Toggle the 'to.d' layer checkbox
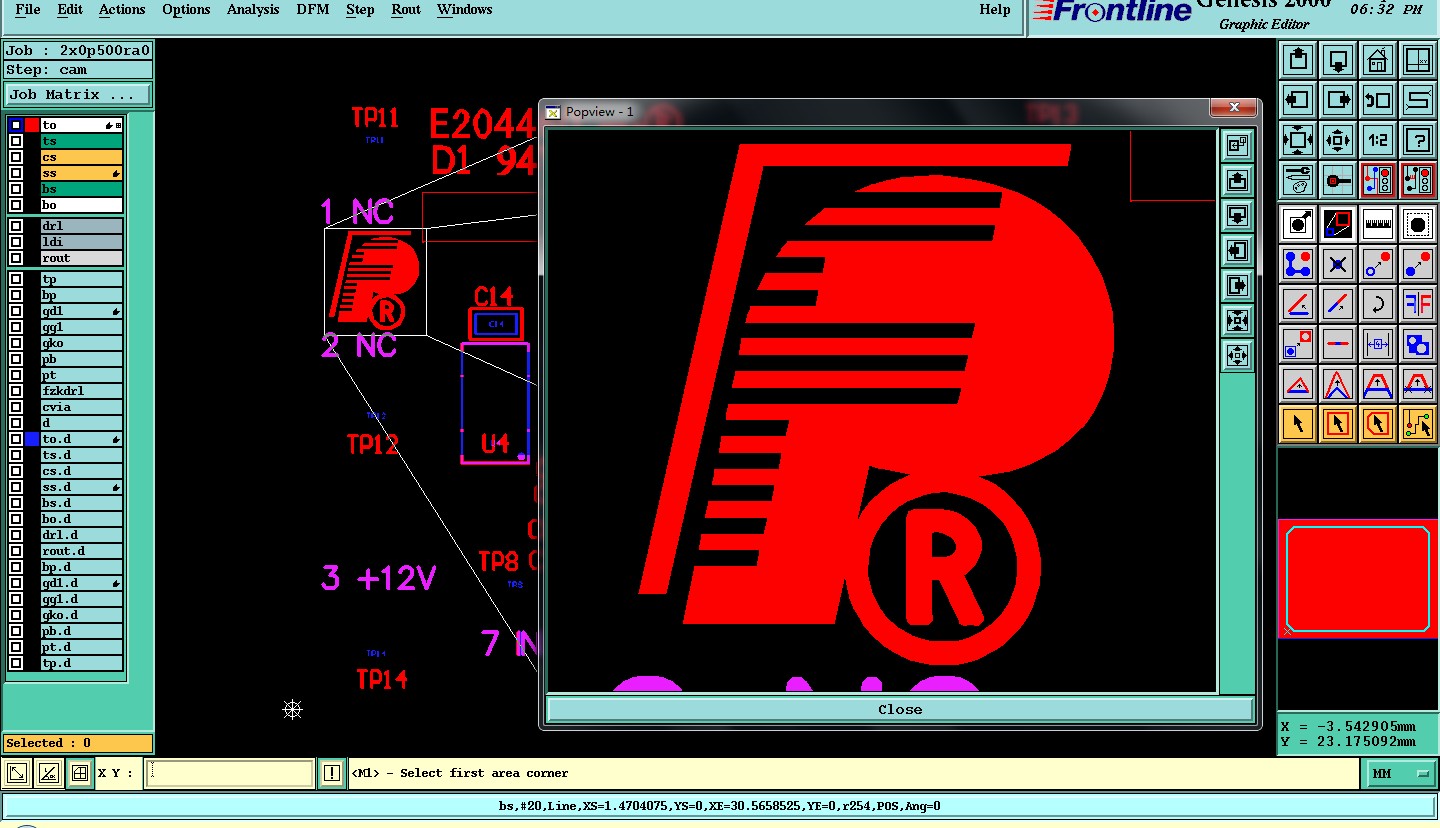The height and width of the screenshot is (828, 1440). [x=16, y=439]
